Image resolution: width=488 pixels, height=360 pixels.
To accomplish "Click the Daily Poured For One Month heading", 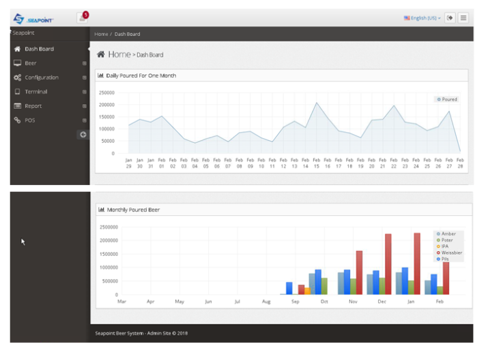I will 141,76.
